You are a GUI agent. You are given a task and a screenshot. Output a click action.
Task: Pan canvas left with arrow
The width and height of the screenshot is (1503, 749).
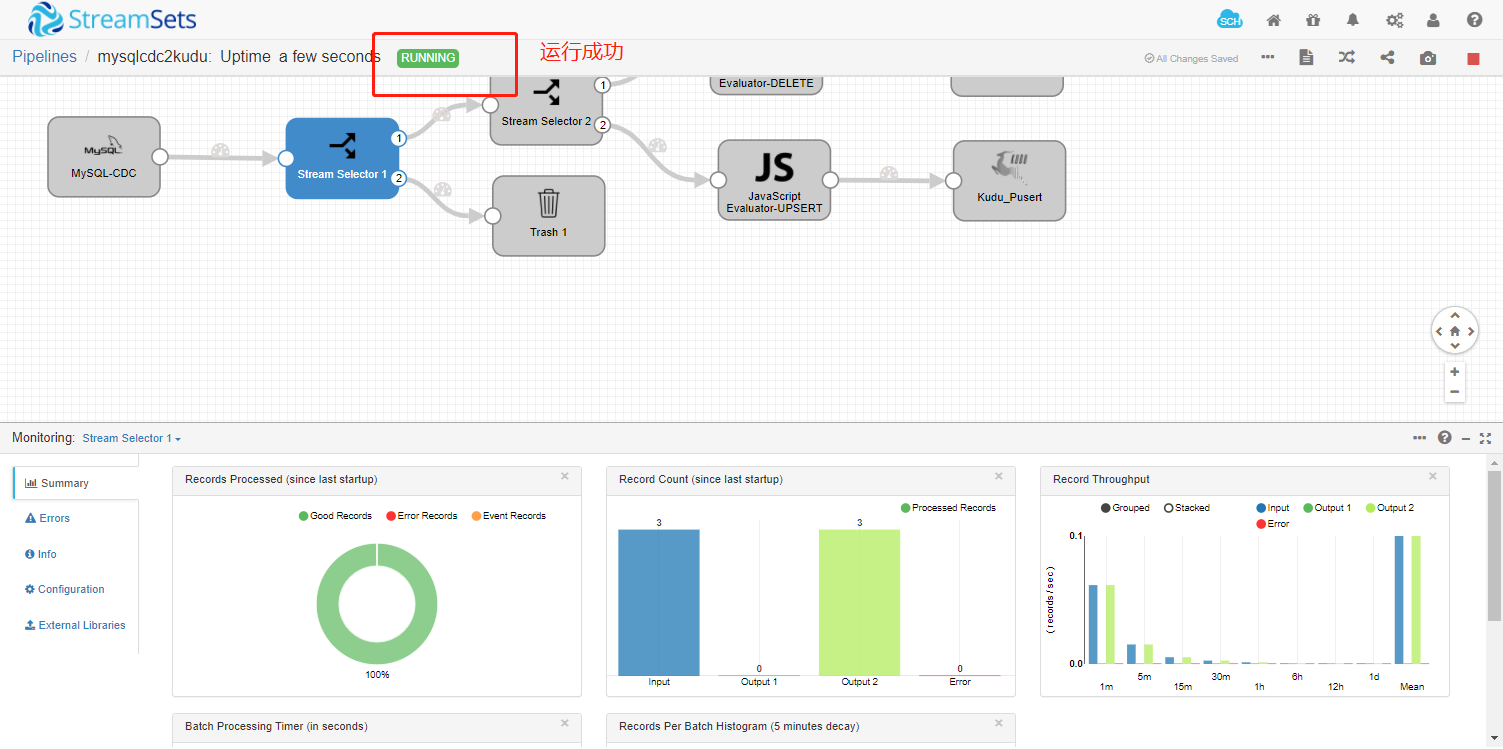pyautogui.click(x=1439, y=331)
